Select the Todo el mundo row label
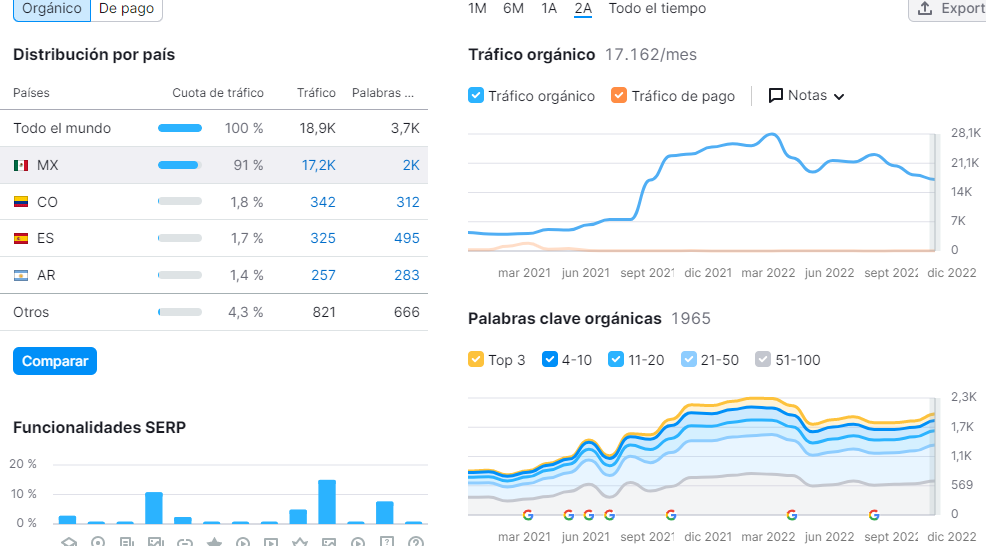This screenshot has width=986, height=546. [62, 128]
